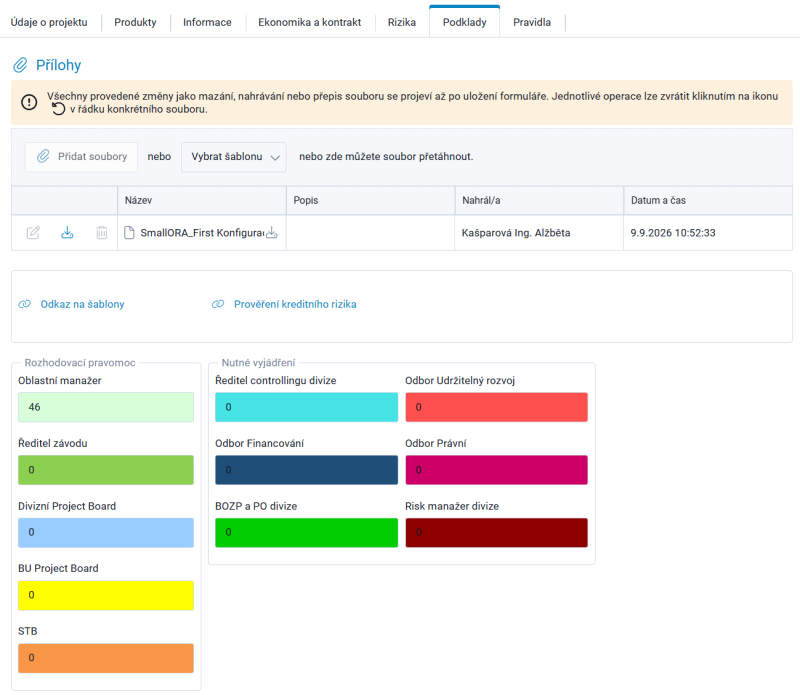The width and height of the screenshot is (800, 695).
Task: Click the yellow BU Project Board field
Action: pos(106,595)
